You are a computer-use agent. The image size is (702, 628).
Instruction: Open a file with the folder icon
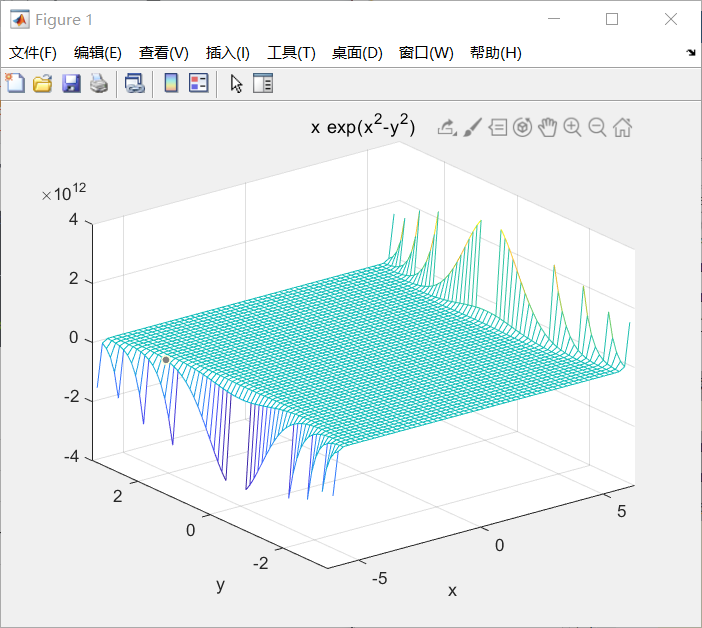[x=43, y=84]
